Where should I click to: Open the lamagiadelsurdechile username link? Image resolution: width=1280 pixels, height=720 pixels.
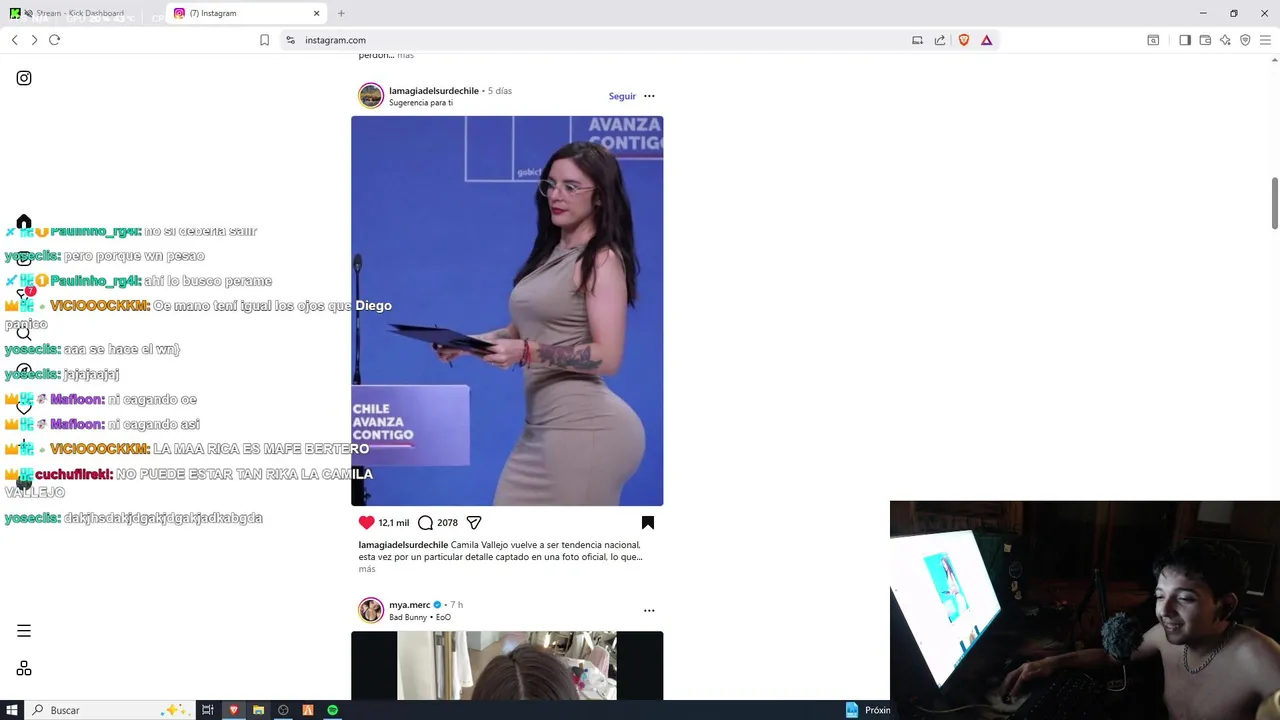coord(434,91)
